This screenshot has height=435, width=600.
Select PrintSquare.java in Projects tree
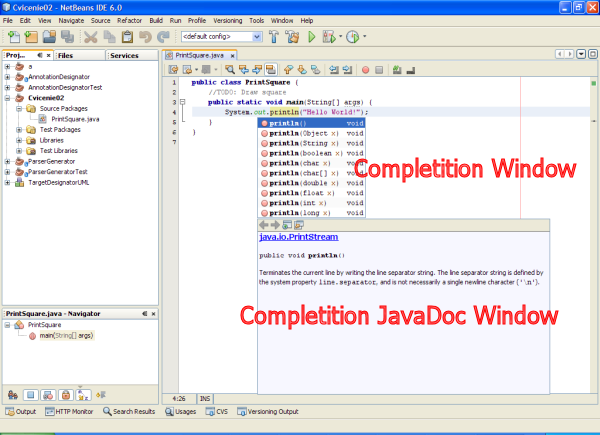tap(75, 119)
